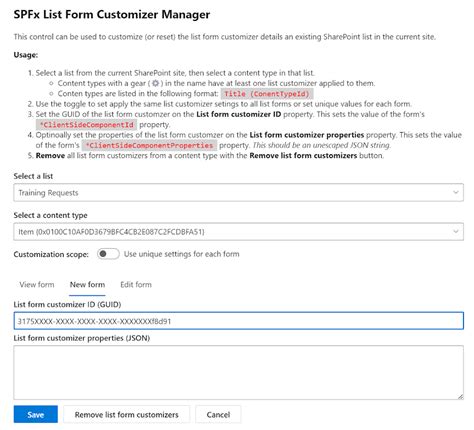Click the '*ClientSideComponentProperties' code text
Screen dimensions: 474x430
click(150, 145)
